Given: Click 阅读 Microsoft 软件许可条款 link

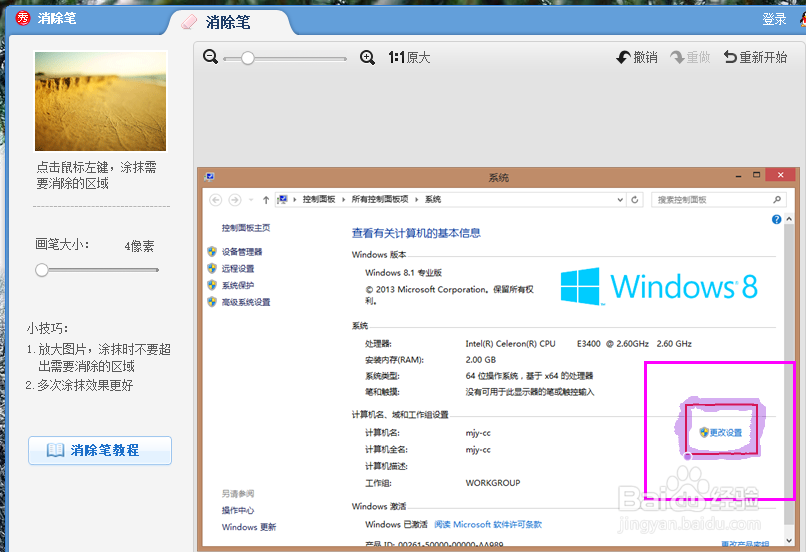Looking at the screenshot, I should pos(488,525).
